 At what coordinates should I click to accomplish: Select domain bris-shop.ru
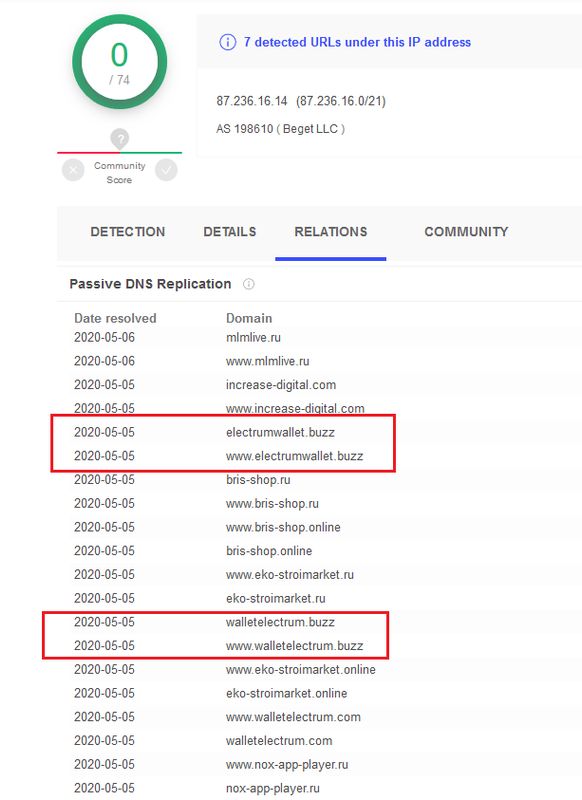coord(258,480)
